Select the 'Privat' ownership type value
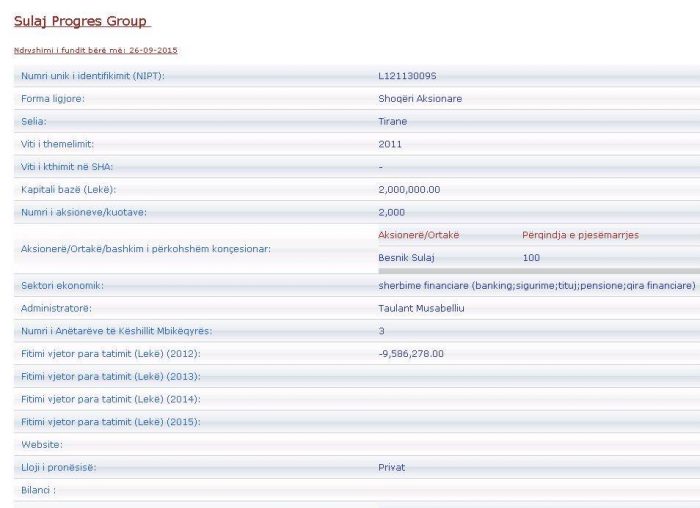The image size is (700, 508). (x=391, y=467)
